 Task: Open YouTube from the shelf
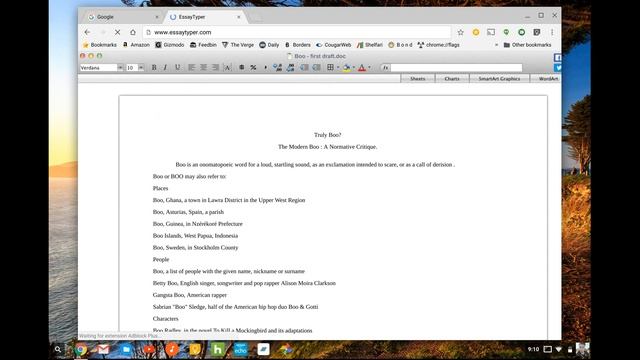[x=149, y=349]
